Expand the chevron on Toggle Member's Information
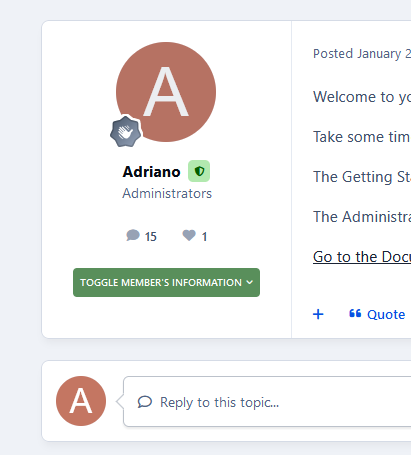This screenshot has width=411, height=455. [250, 282]
